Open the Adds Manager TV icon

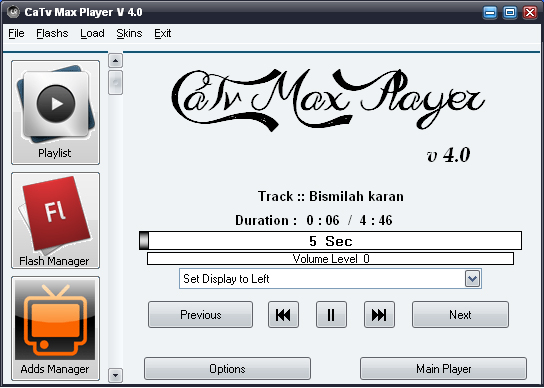click(x=56, y=328)
